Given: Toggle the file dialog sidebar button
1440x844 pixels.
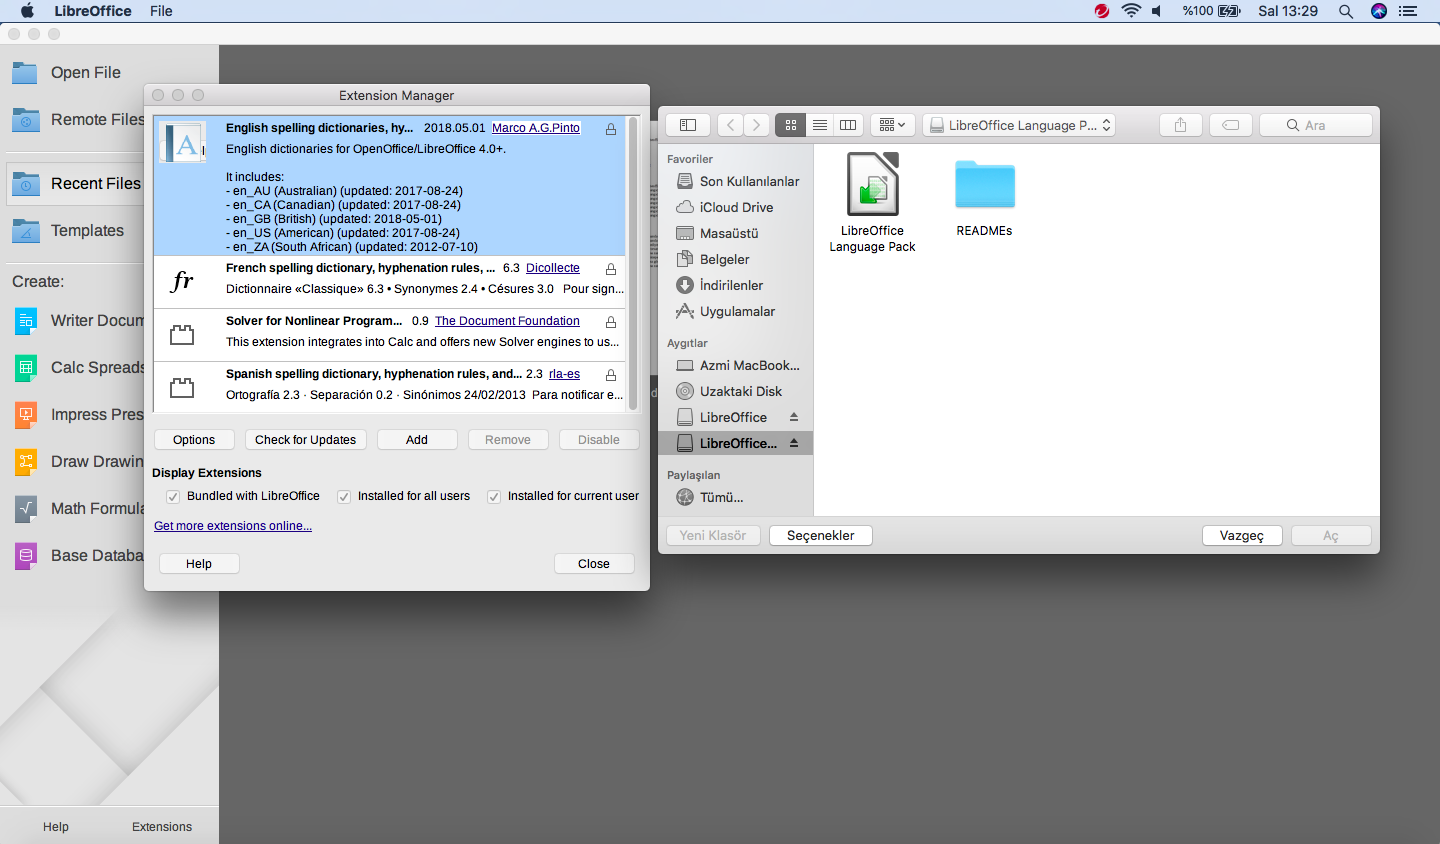Looking at the screenshot, I should 688,125.
